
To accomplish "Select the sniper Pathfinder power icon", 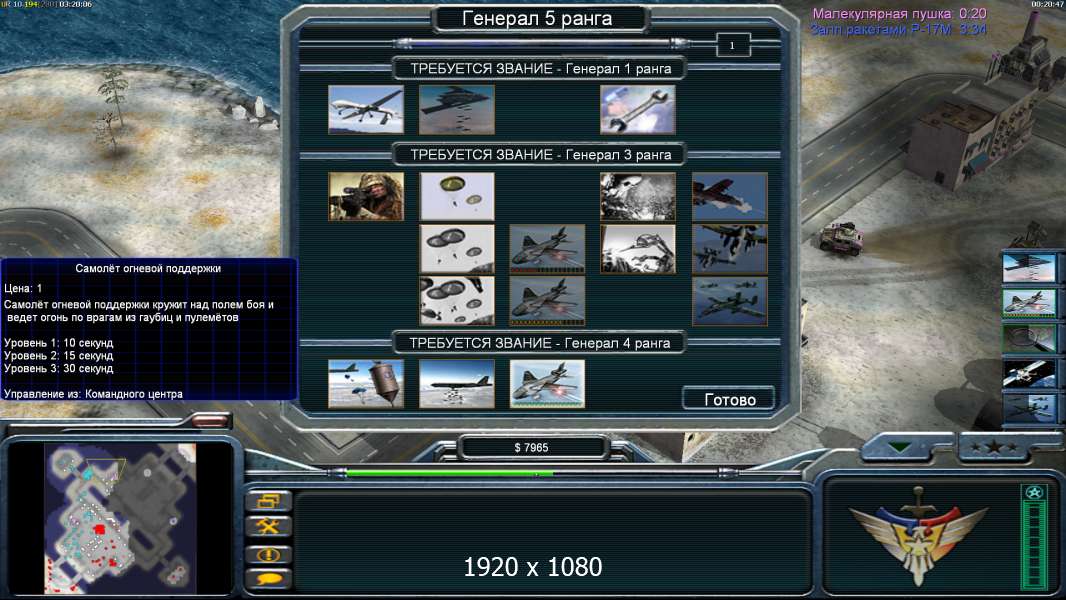I will click(366, 196).
